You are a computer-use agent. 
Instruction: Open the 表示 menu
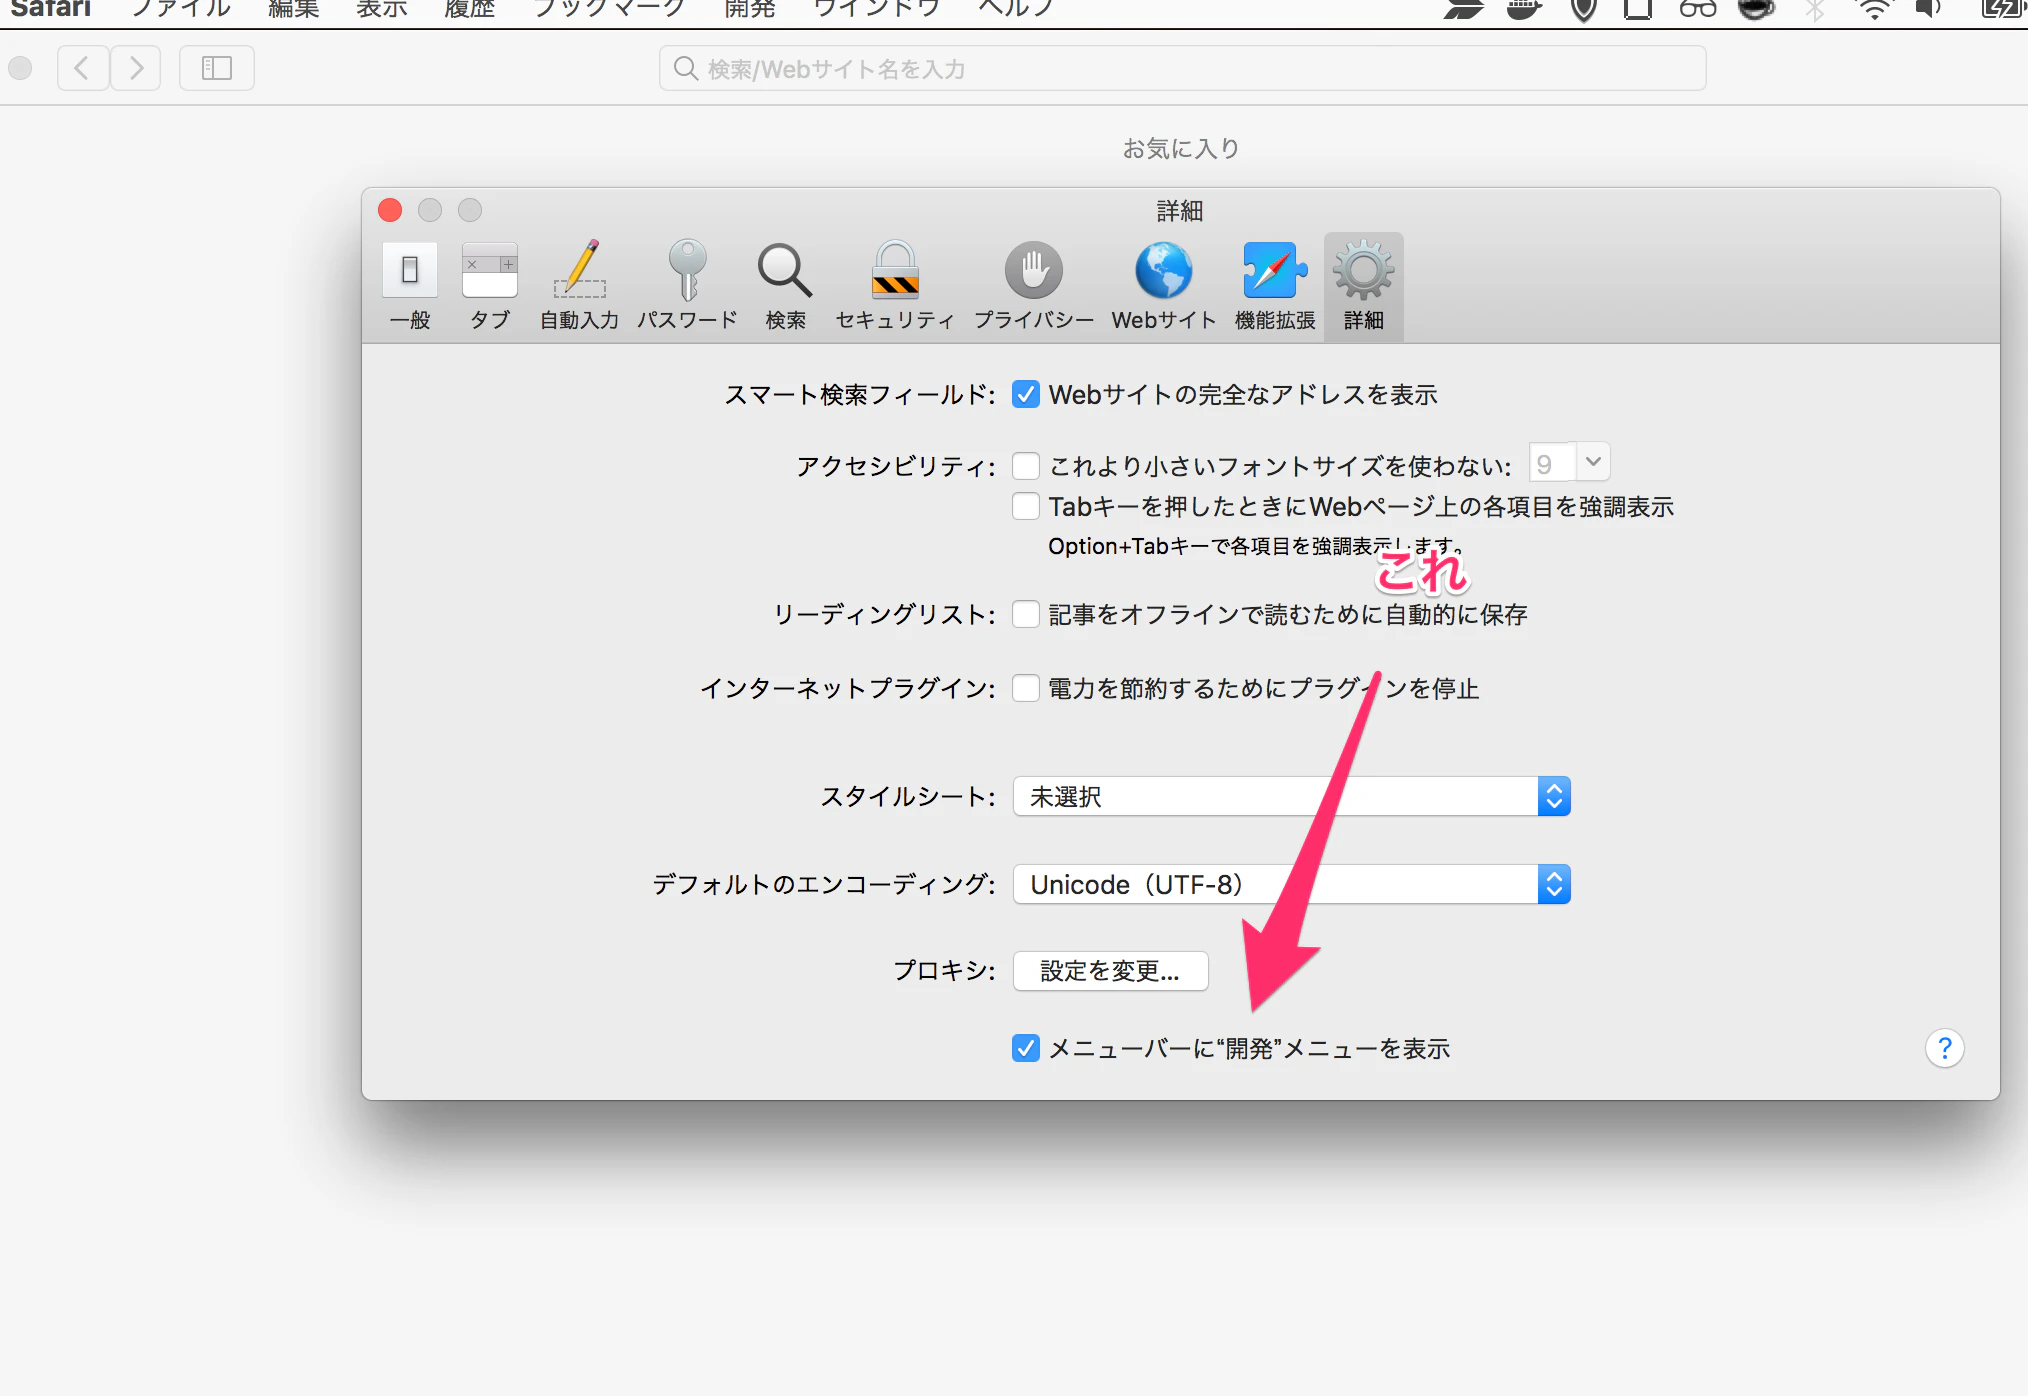click(x=382, y=9)
